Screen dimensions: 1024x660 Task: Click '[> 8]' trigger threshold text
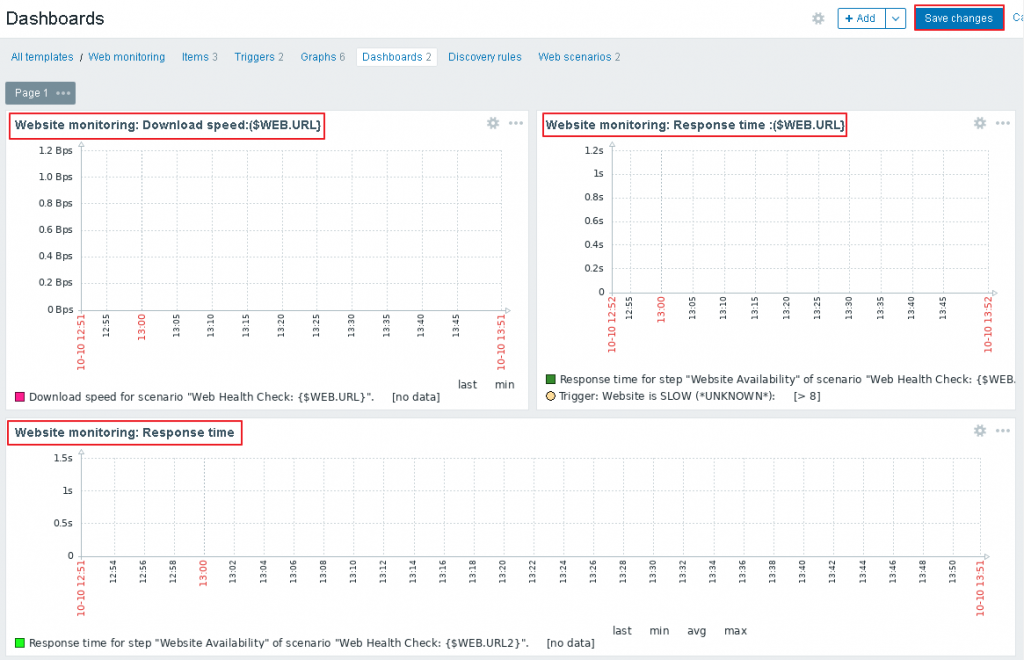807,396
